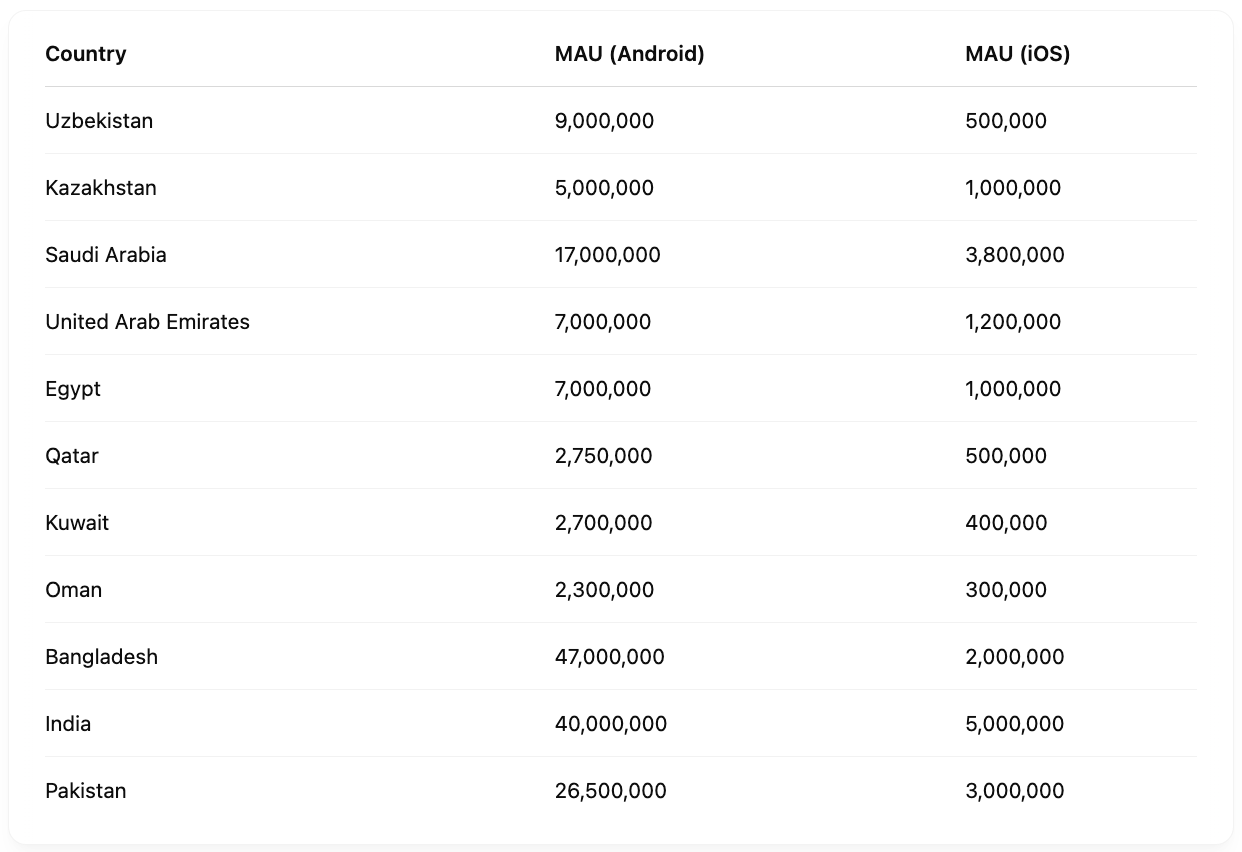Screen dimensions: 1242x852
Task: Select Android value 47,000,000 for Bangladesh
Action: [x=610, y=657]
